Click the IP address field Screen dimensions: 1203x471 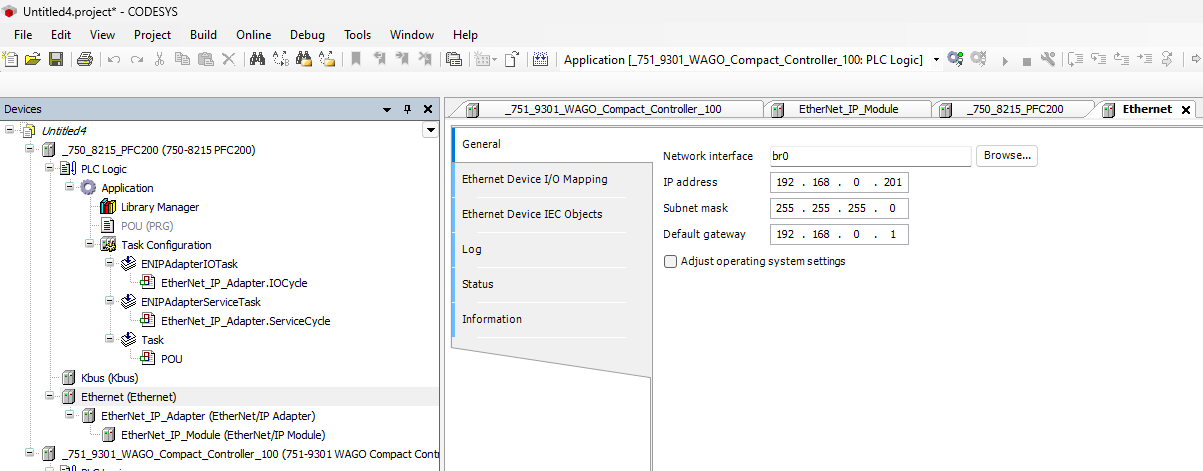pyautogui.click(x=839, y=182)
